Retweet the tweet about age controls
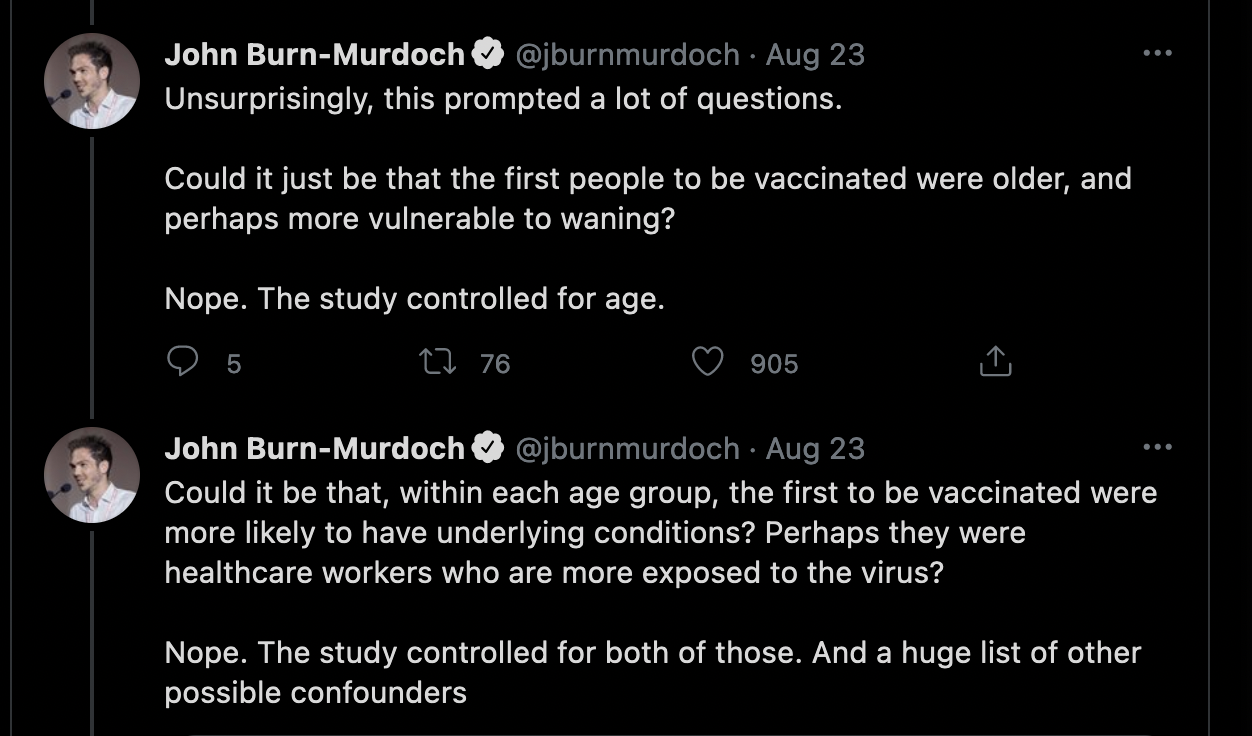The height and width of the screenshot is (736, 1252). point(440,363)
